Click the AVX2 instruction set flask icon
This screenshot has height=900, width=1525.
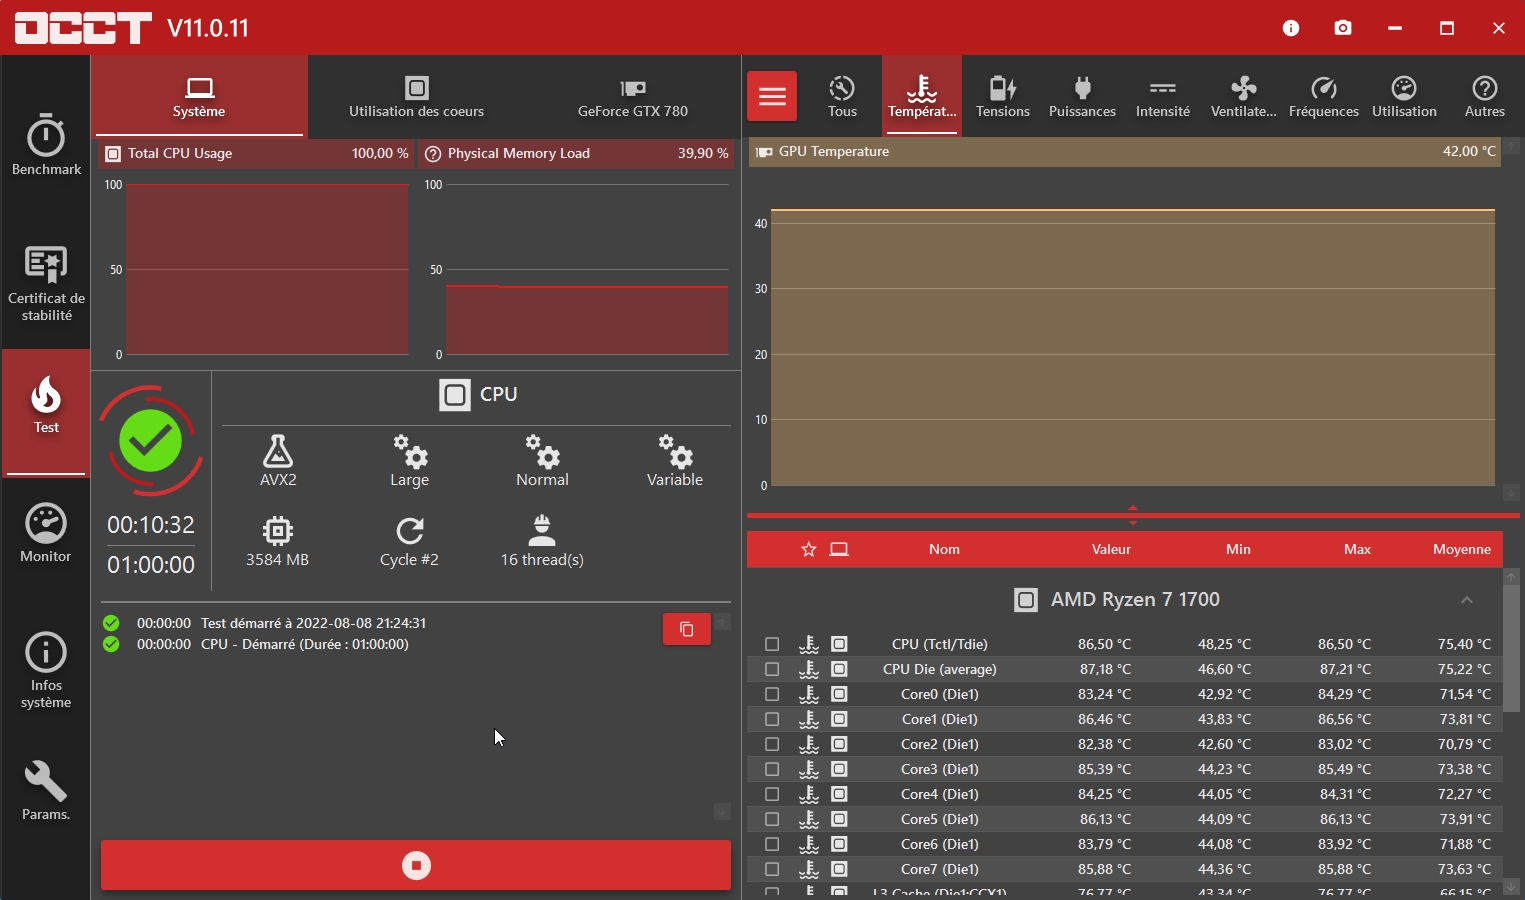point(278,451)
